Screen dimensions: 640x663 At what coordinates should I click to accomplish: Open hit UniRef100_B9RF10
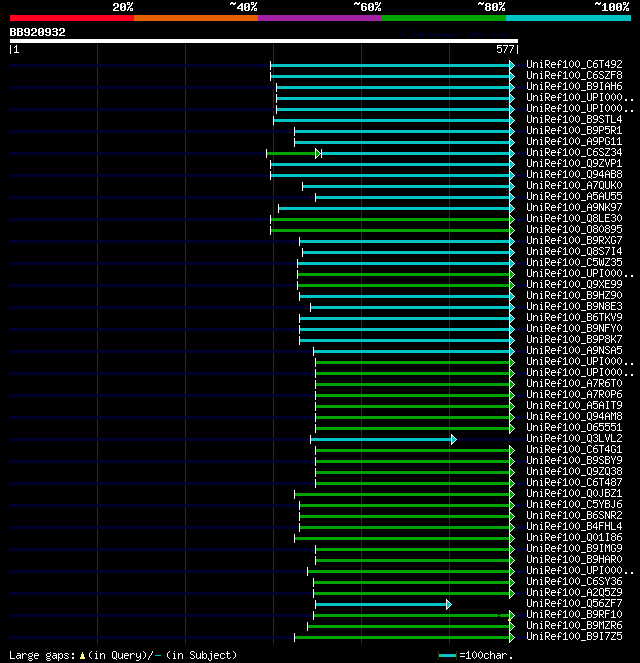(574, 614)
